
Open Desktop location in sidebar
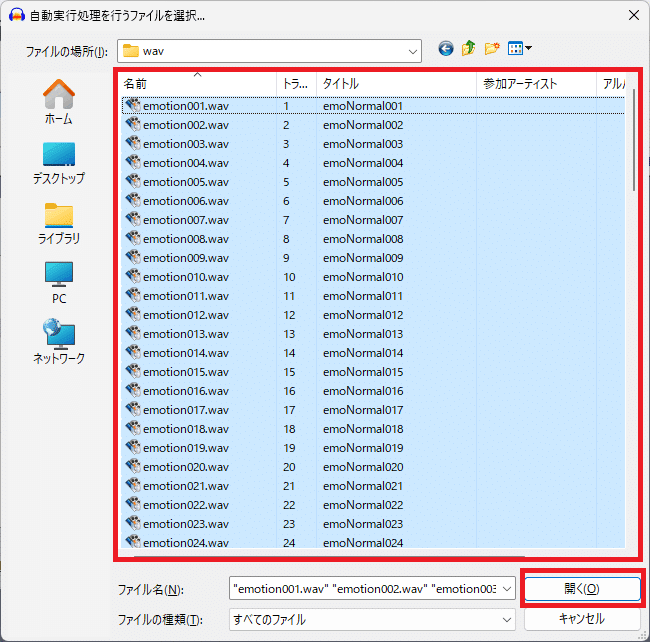[59, 163]
